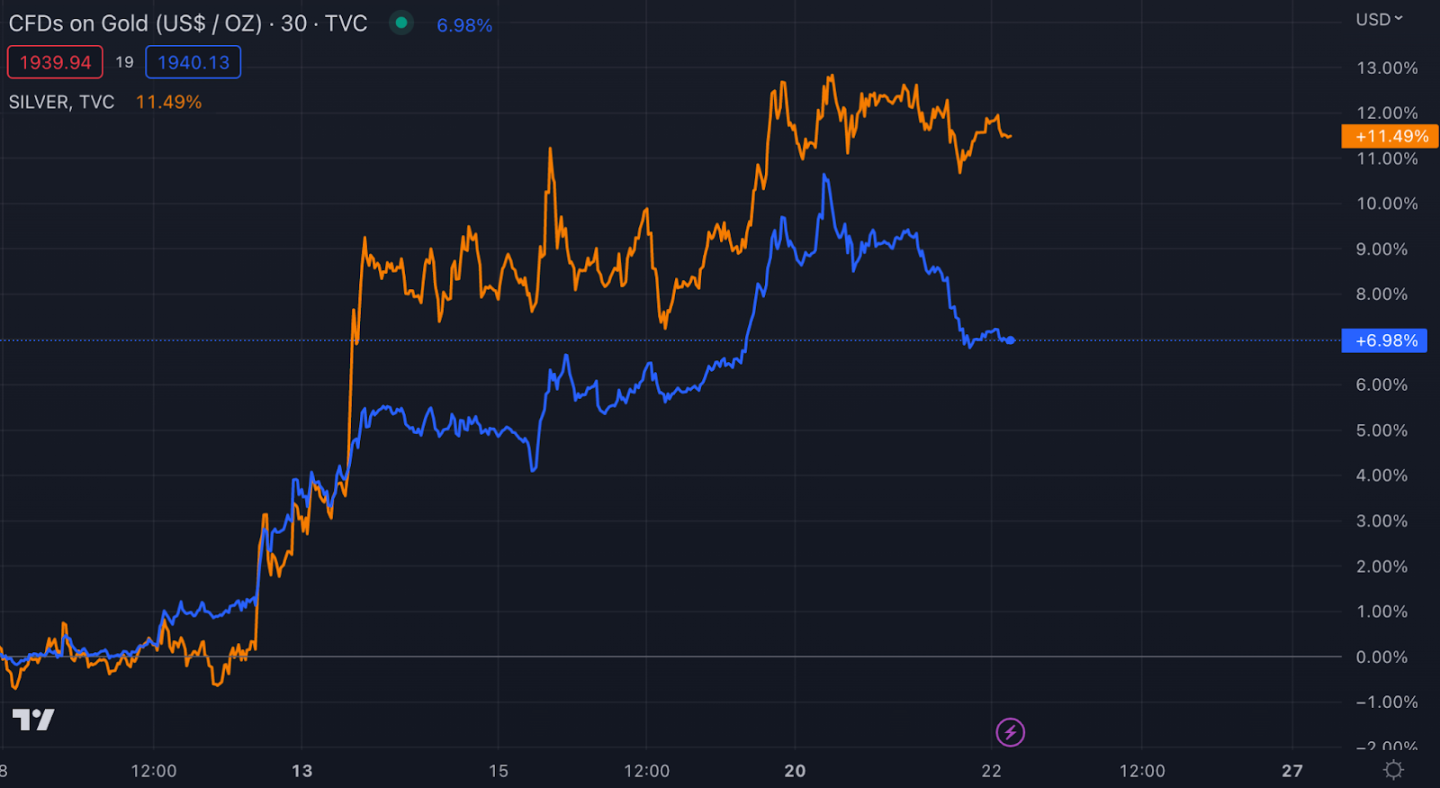Click the 0.00% level on price scale
The height and width of the screenshot is (788, 1440).
(x=1390, y=657)
